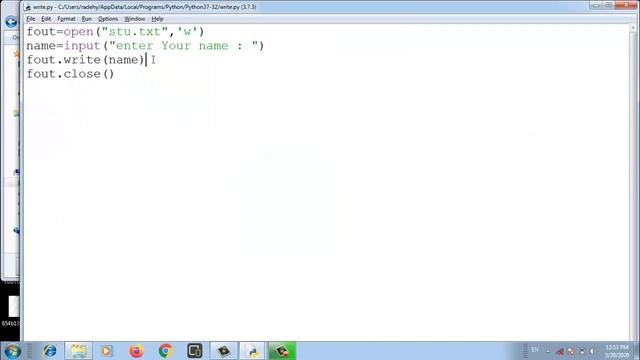Open File Explorer from taskbar
Viewport: 640px width, 360px height.
coord(78,351)
